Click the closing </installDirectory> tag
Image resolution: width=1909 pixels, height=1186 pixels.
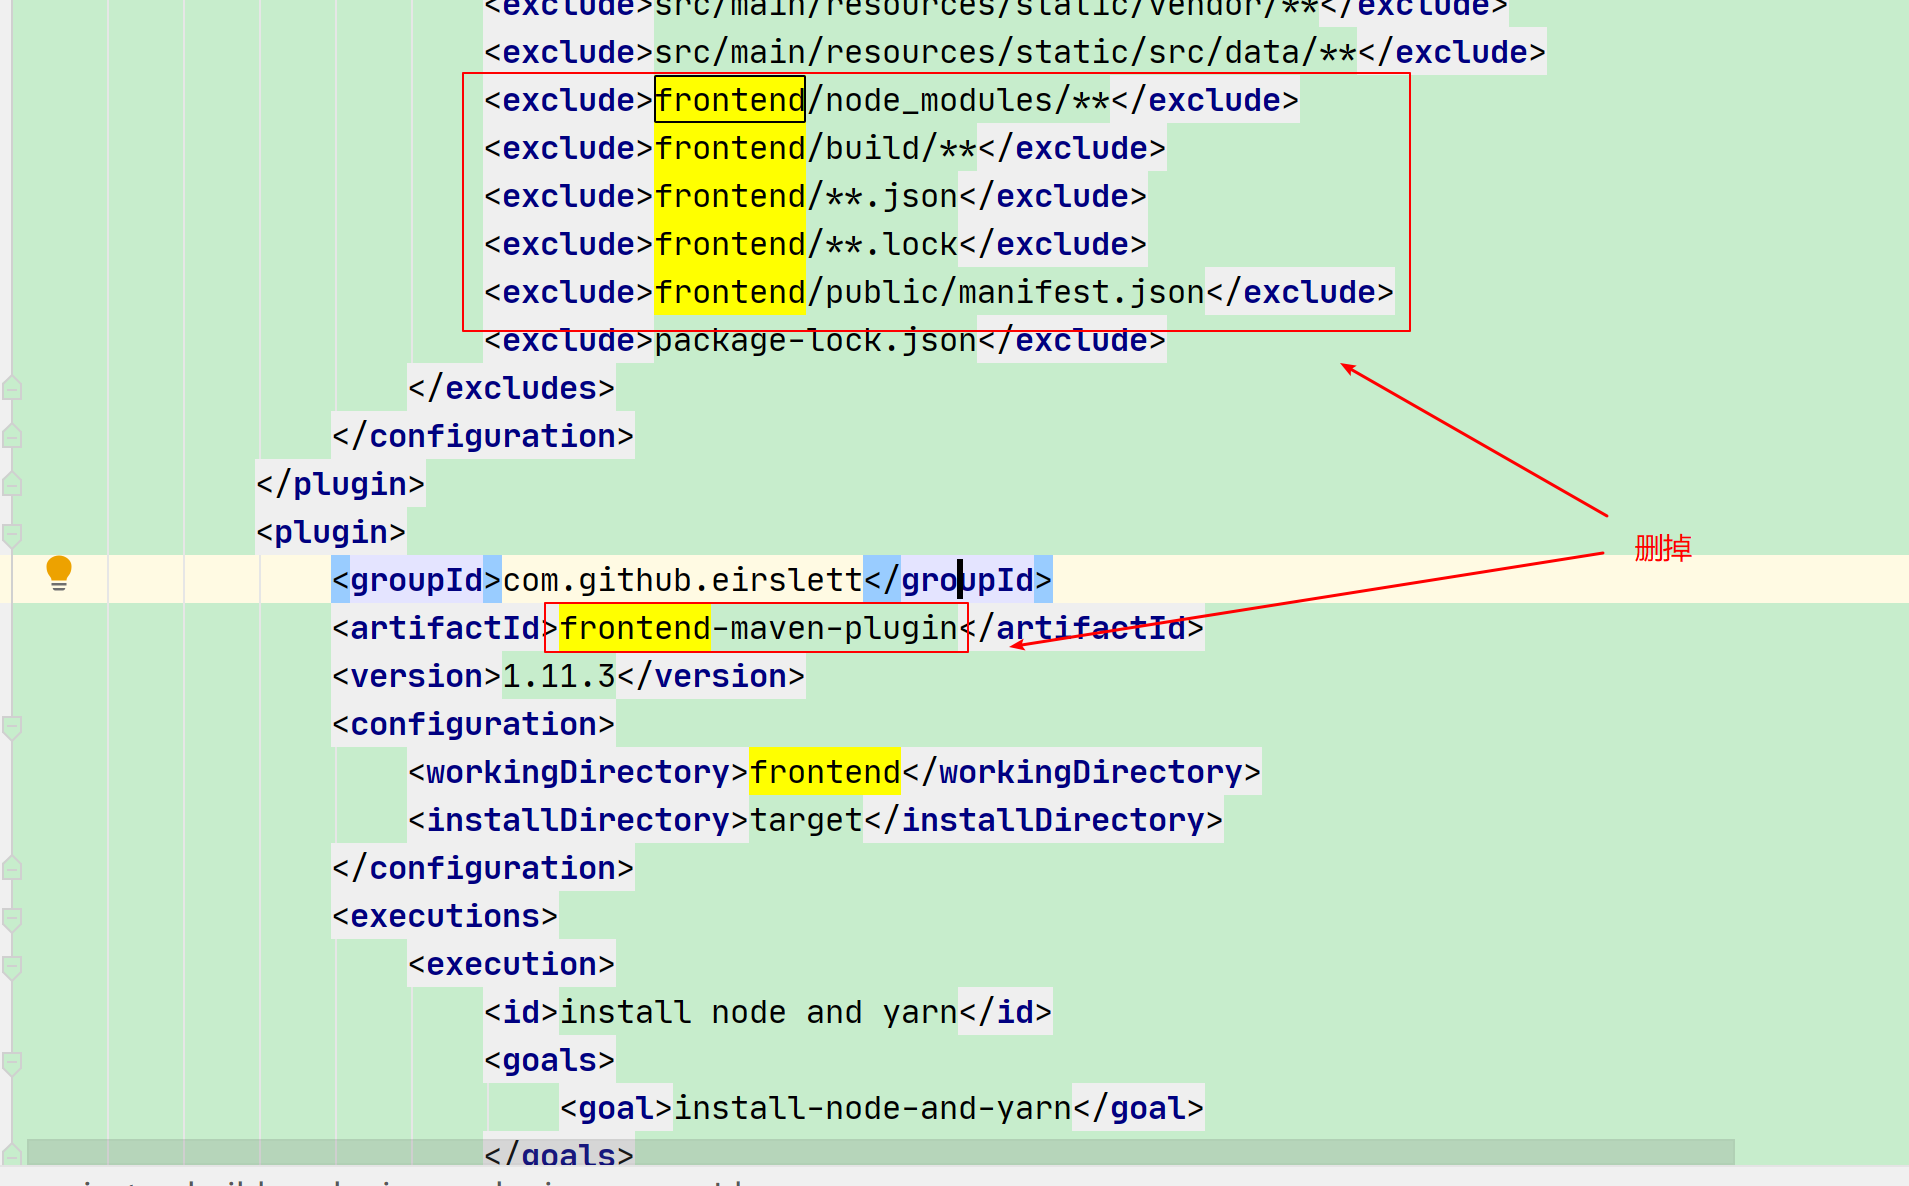[1043, 820]
